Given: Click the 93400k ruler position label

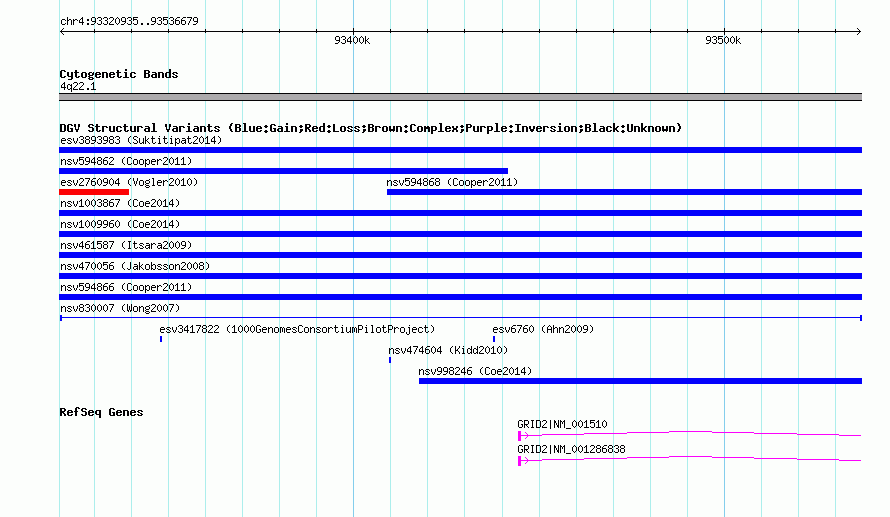Looking at the screenshot, I should point(352,40).
